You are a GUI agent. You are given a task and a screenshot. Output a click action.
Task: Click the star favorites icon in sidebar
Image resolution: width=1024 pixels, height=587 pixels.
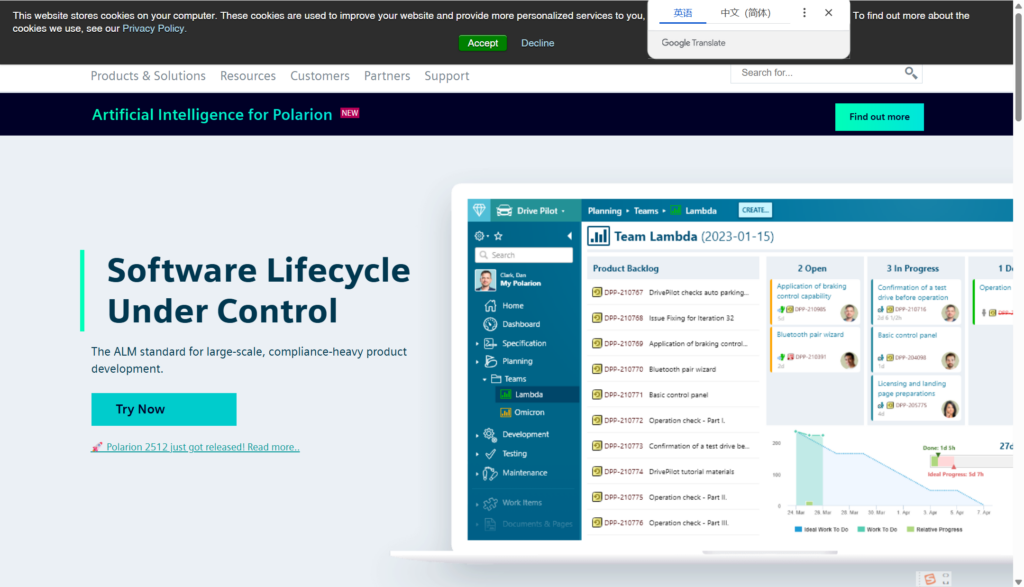point(499,236)
